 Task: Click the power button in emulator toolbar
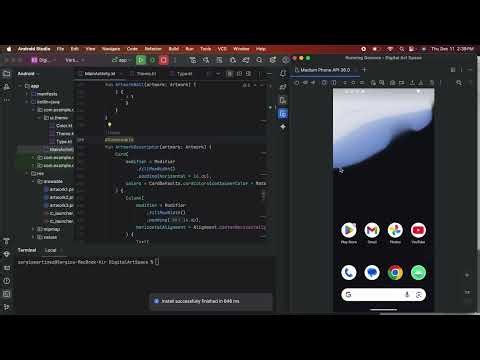click(297, 83)
